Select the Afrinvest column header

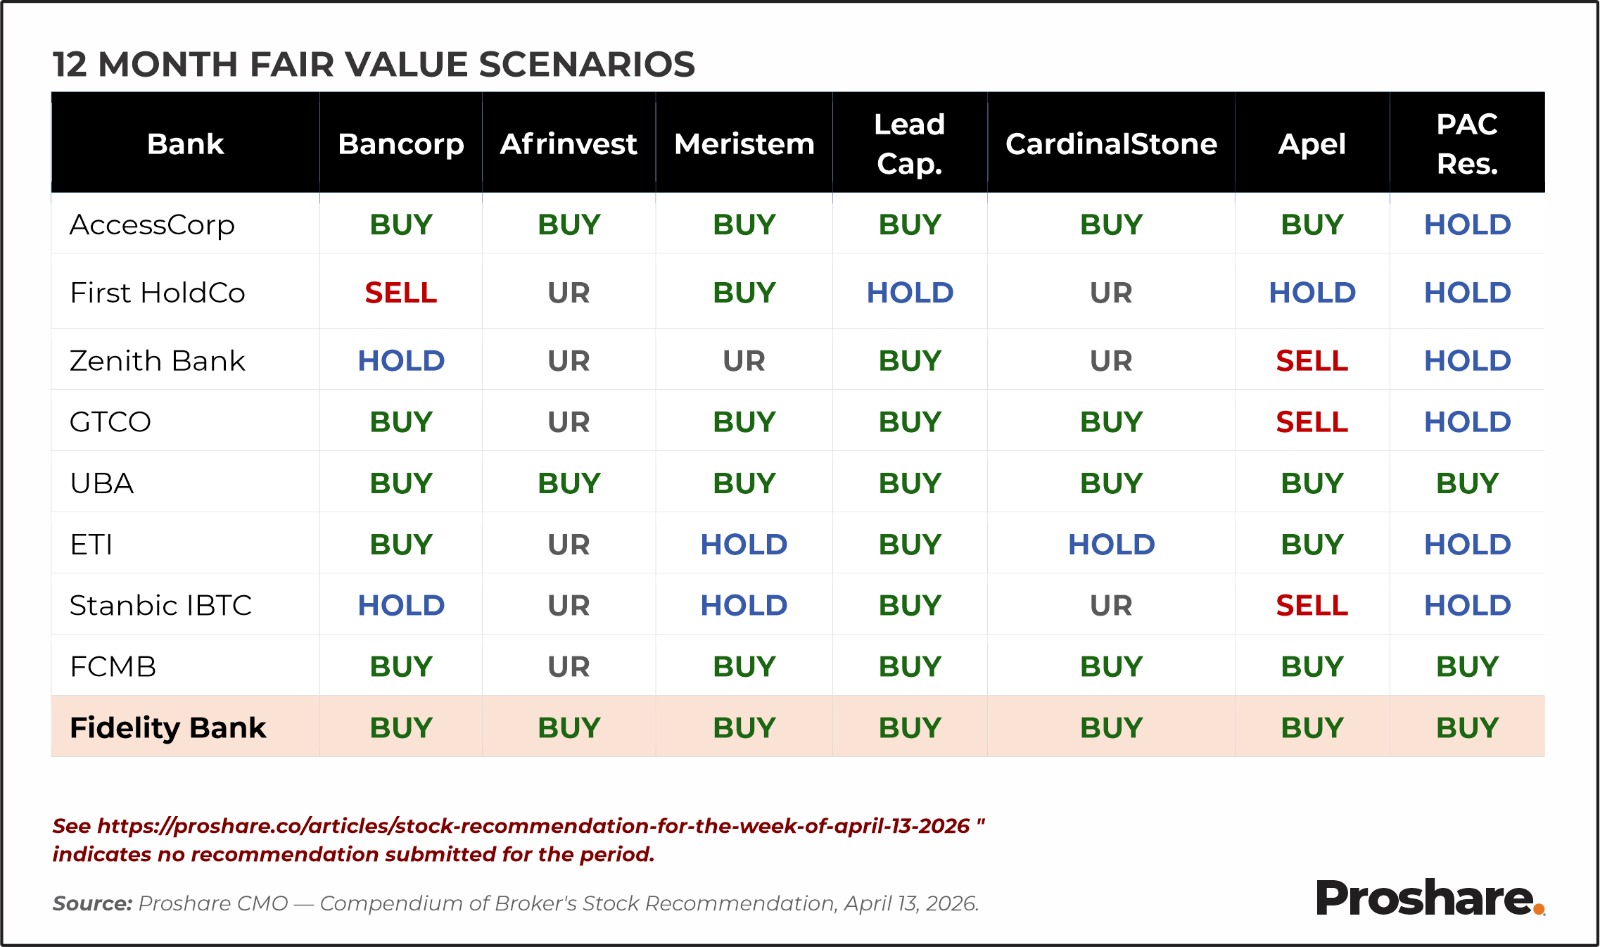coord(568,144)
